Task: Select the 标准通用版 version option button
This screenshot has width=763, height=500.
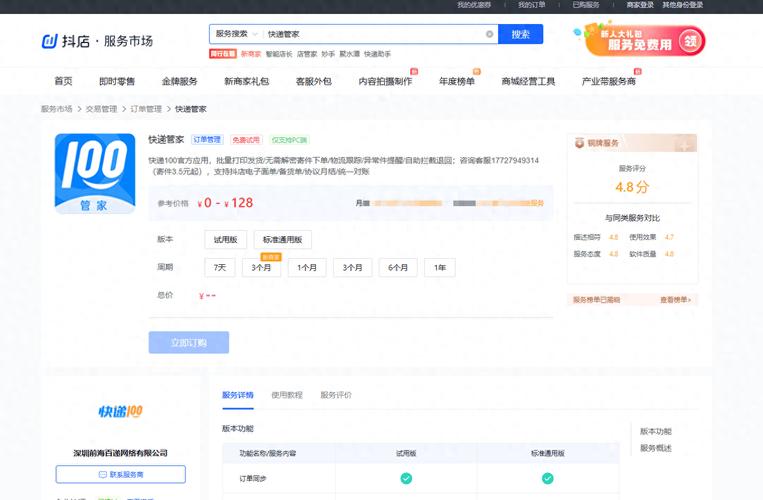Action: (x=283, y=240)
